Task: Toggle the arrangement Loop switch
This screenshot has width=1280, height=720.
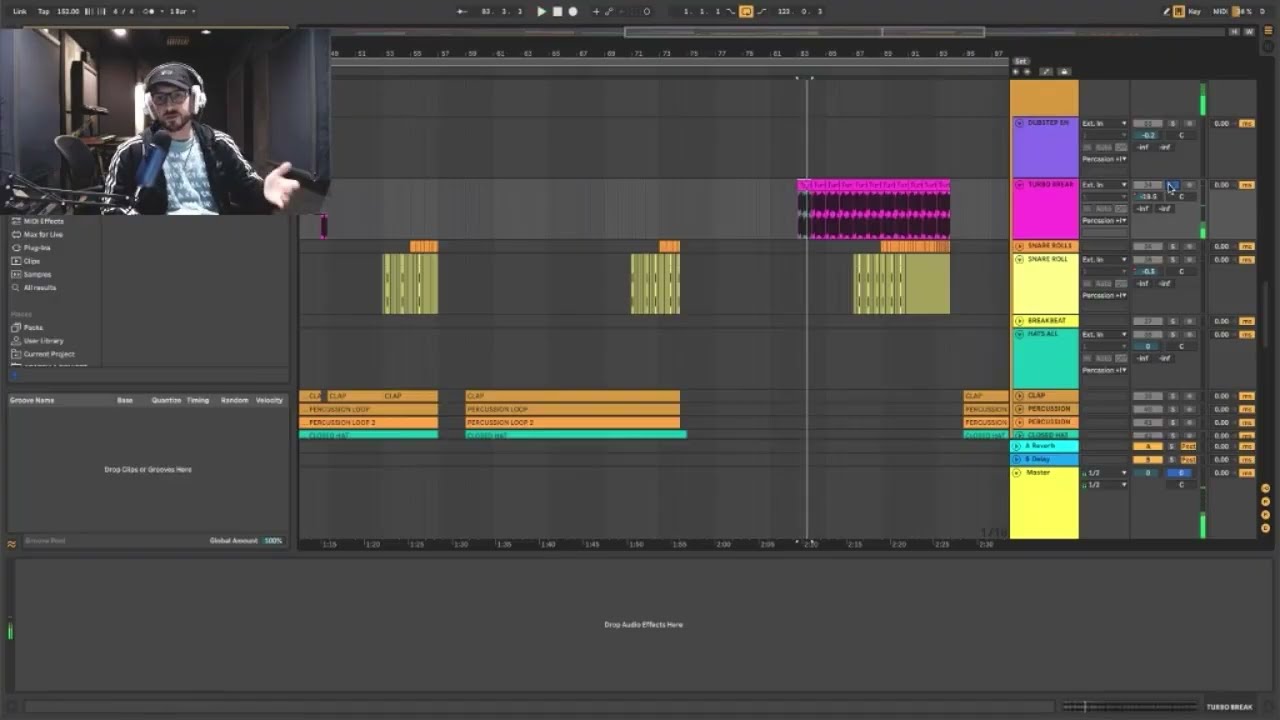Action: coord(746,11)
